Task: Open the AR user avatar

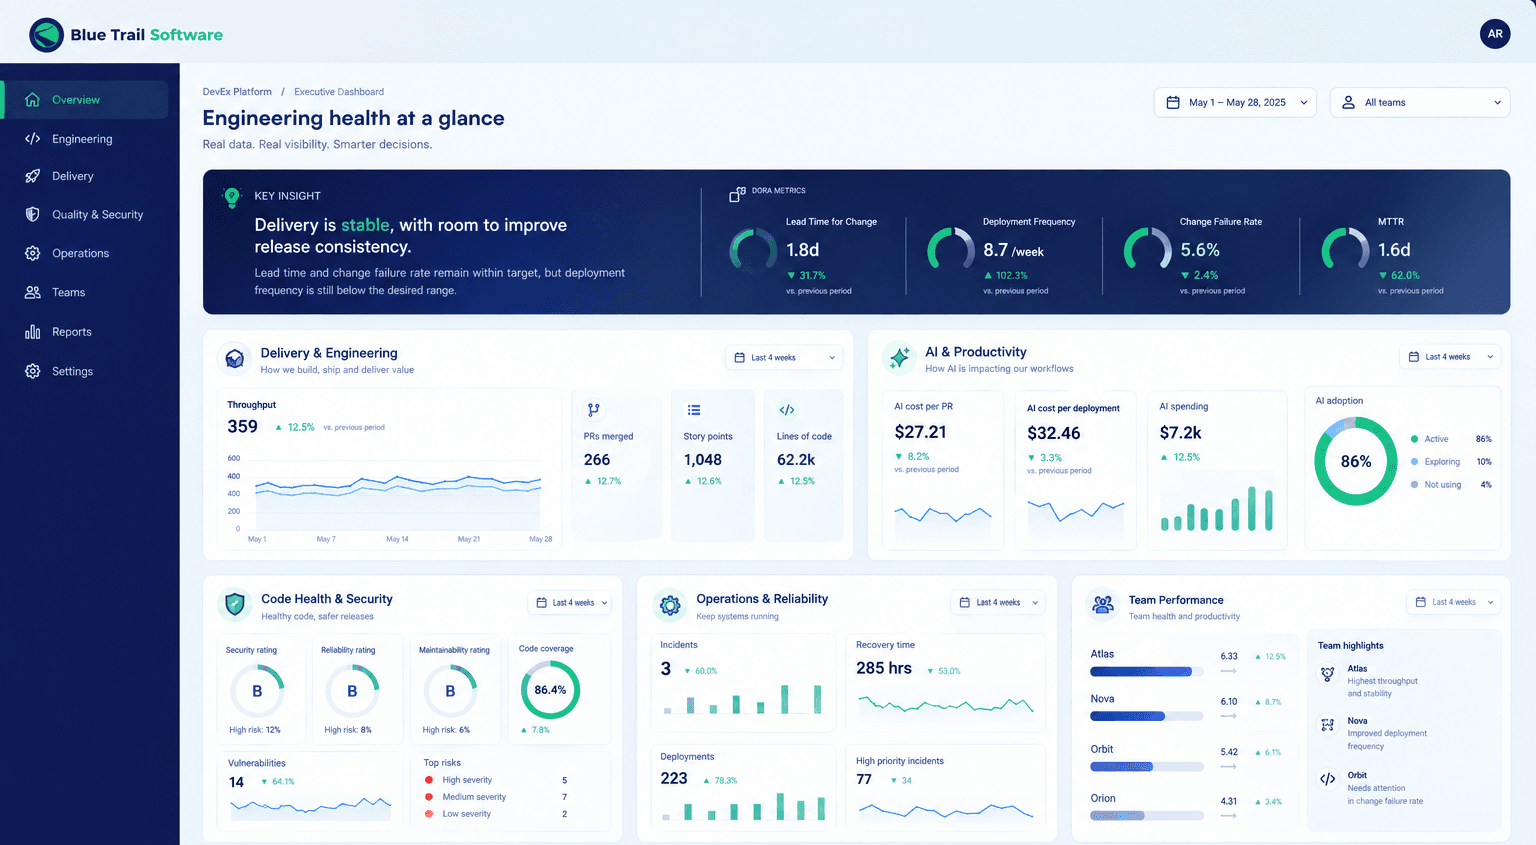Action: pos(1495,34)
